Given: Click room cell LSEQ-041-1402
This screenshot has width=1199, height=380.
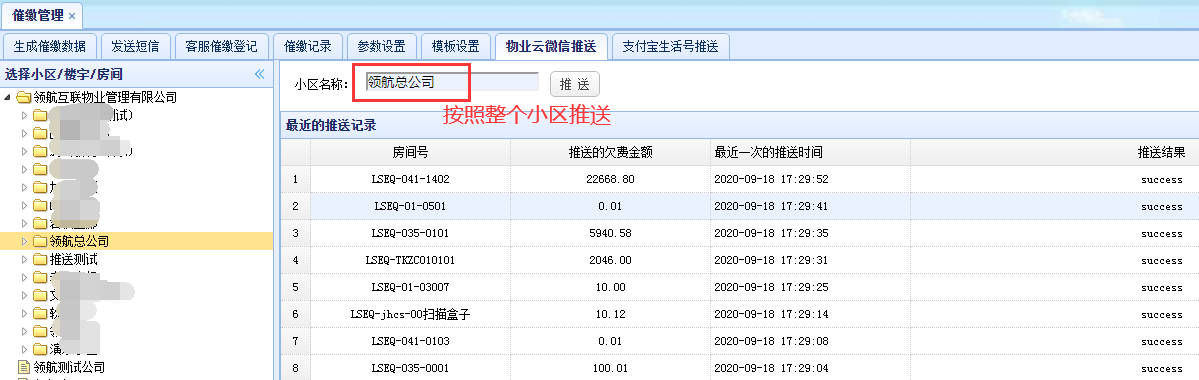Looking at the screenshot, I should 411,179.
